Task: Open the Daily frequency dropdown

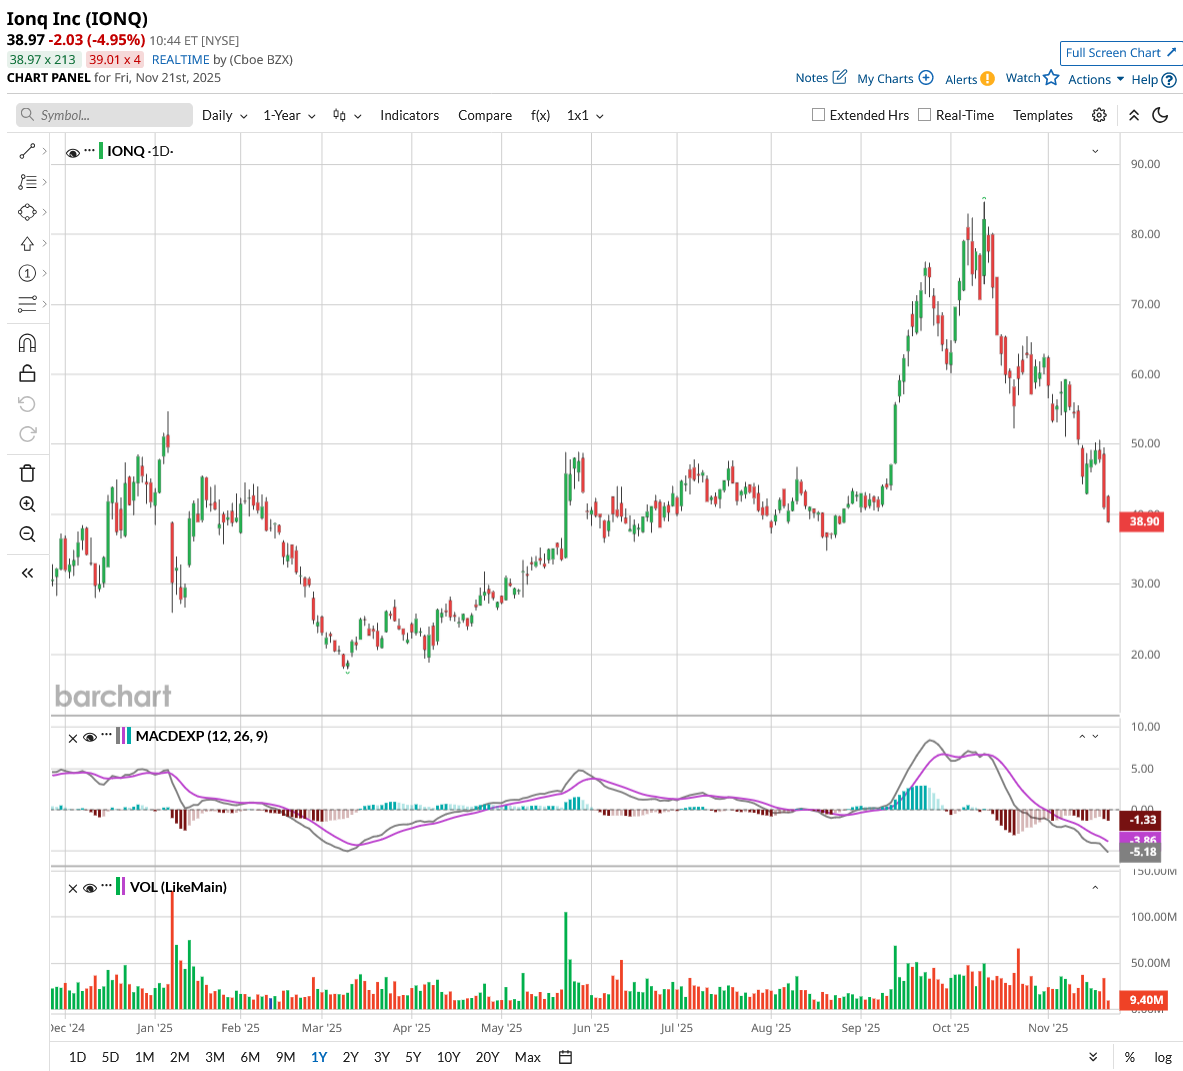Action: (x=224, y=115)
